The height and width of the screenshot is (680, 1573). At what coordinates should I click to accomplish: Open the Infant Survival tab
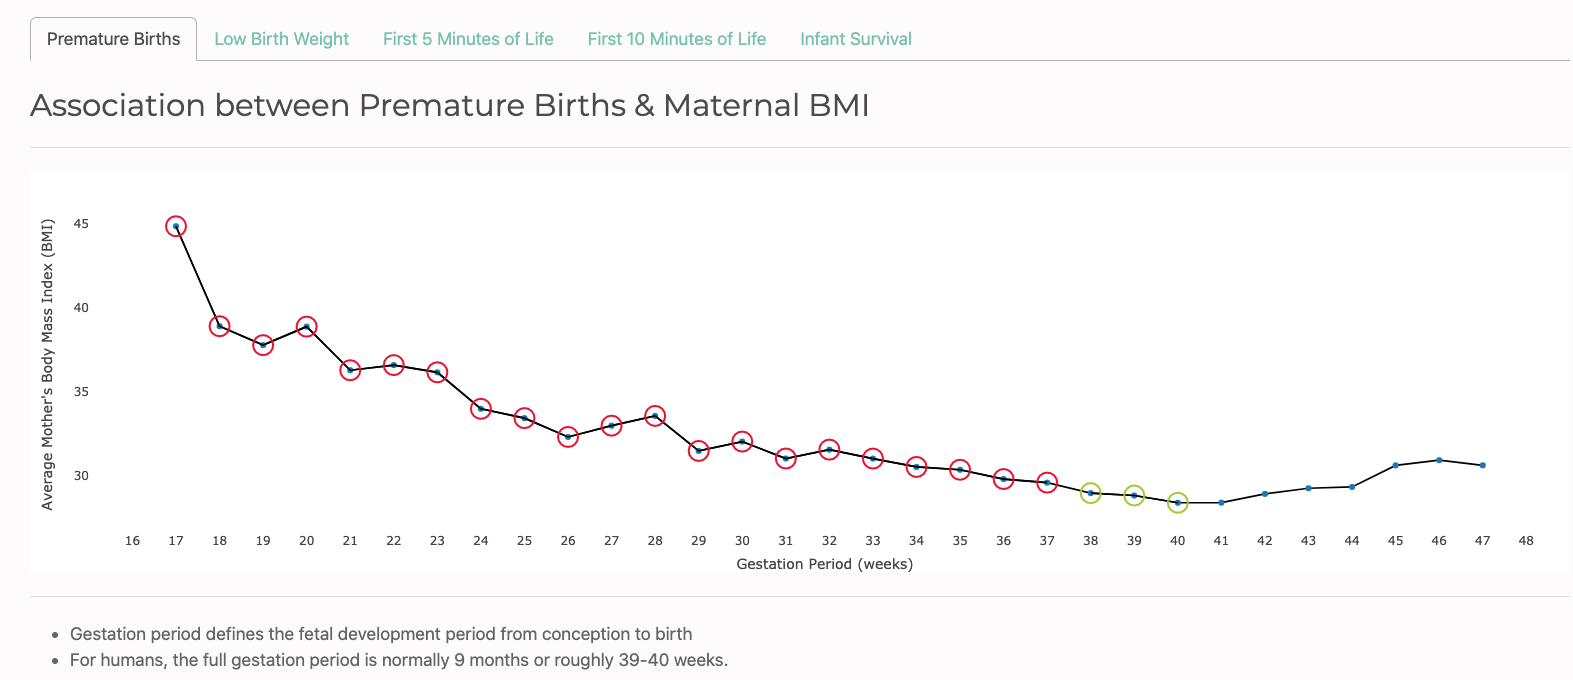coord(855,39)
